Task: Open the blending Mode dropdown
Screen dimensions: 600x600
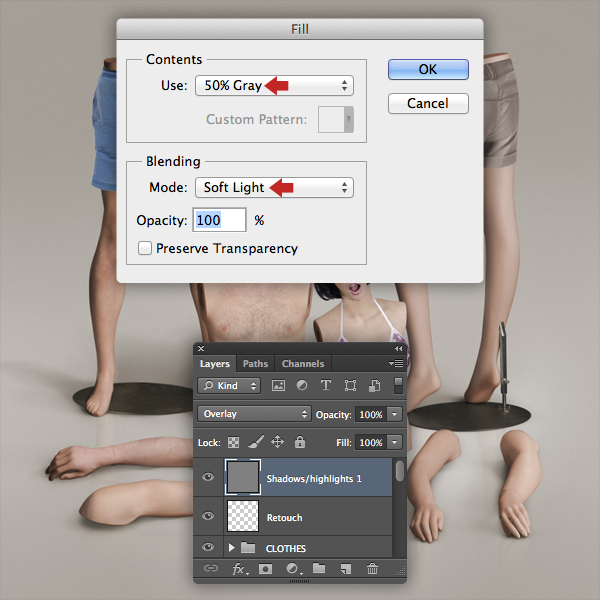Action: [274, 188]
